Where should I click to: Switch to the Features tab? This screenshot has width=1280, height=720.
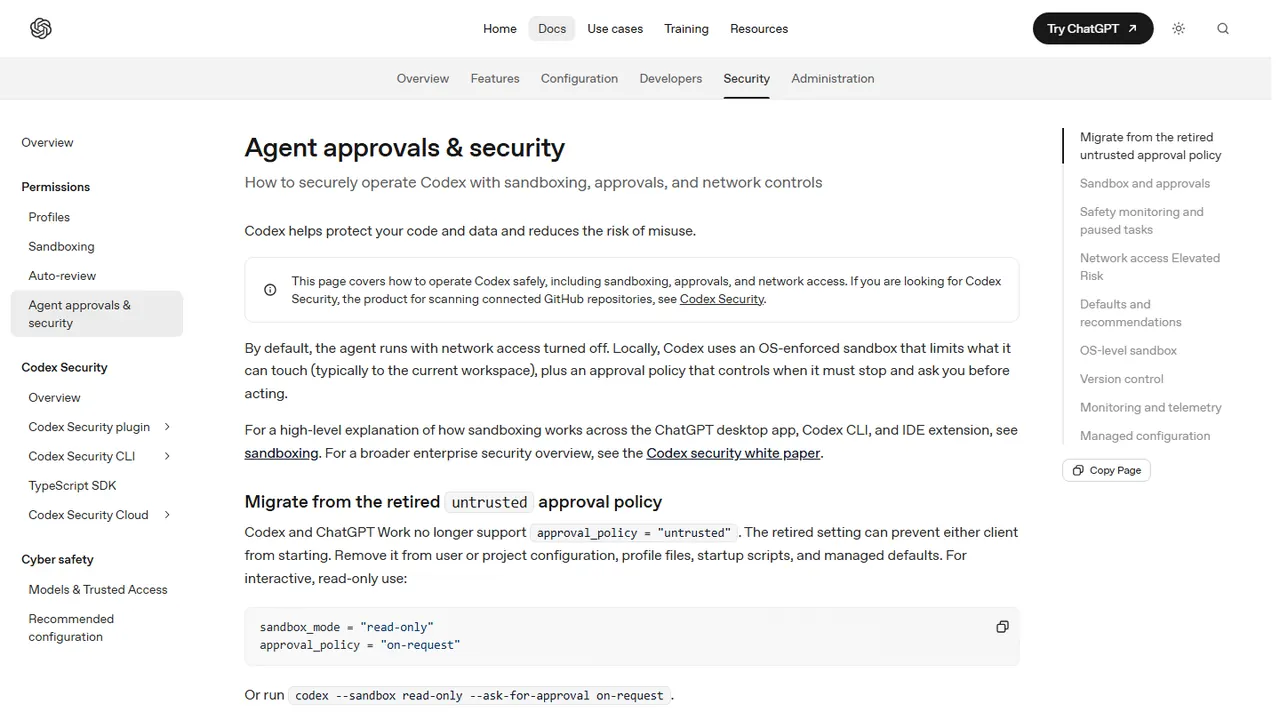495,79
